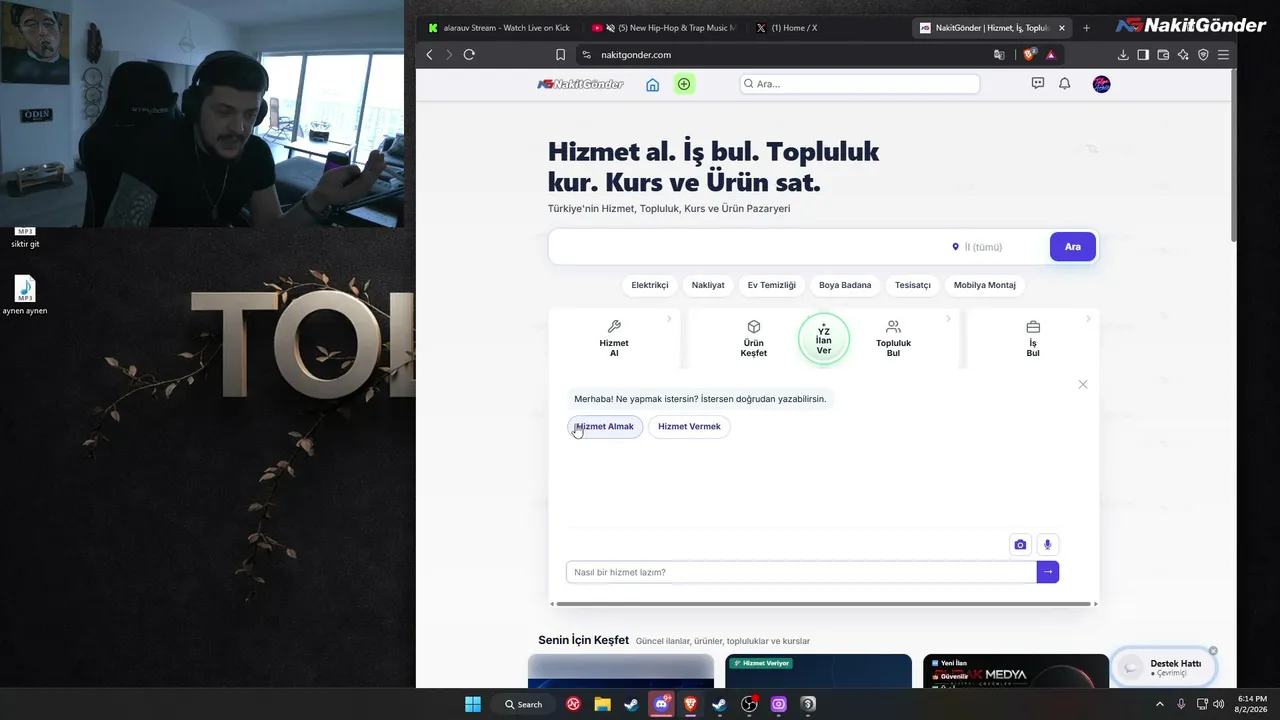Click the nakitgonder.com address bar
Screen dimensions: 1280x720
(780, 55)
